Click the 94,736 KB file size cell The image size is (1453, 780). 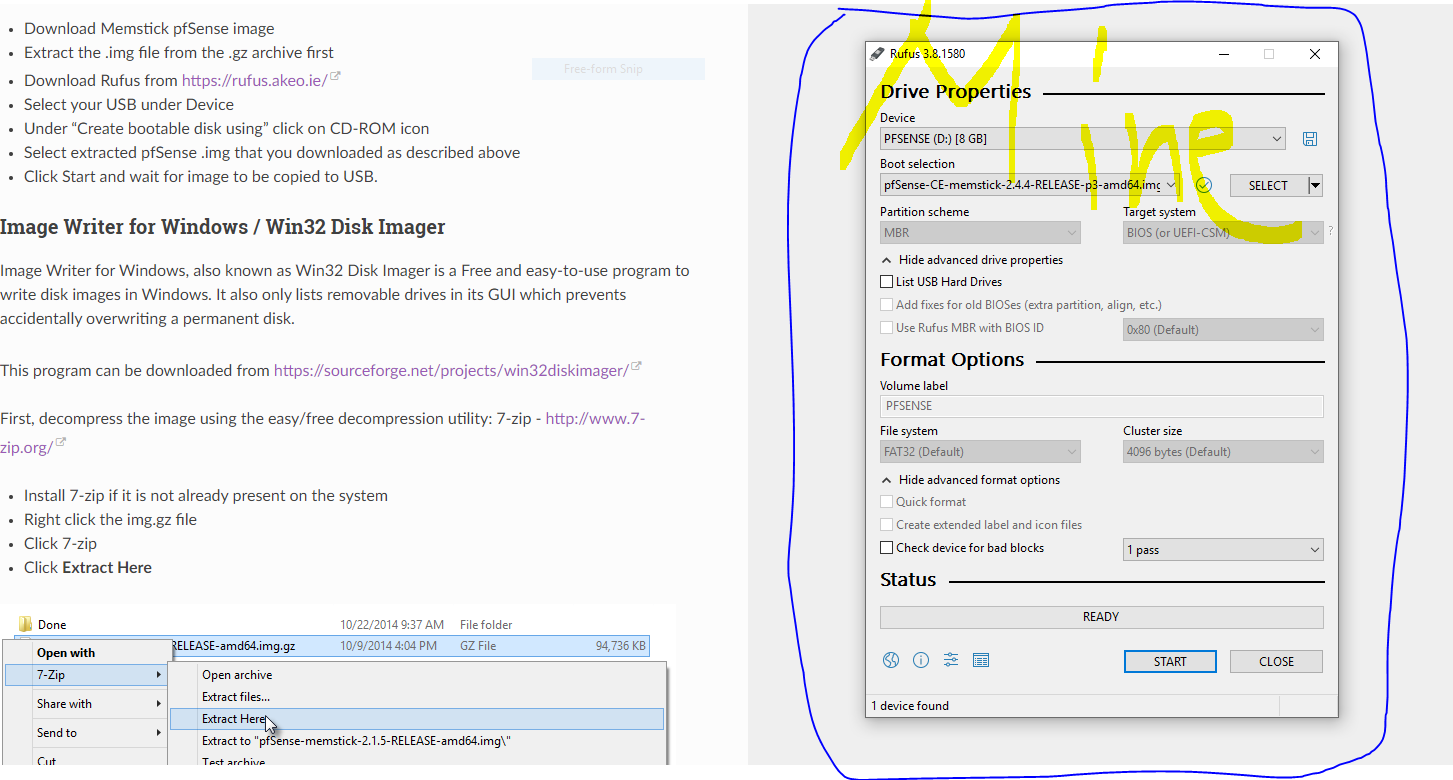tap(620, 646)
